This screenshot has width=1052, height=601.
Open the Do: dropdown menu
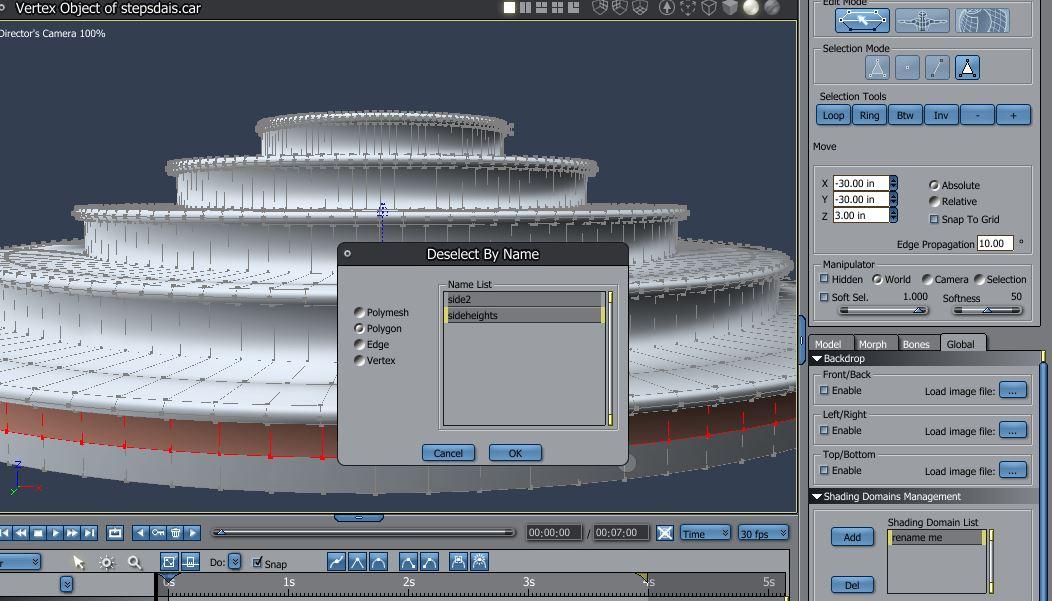coord(234,561)
